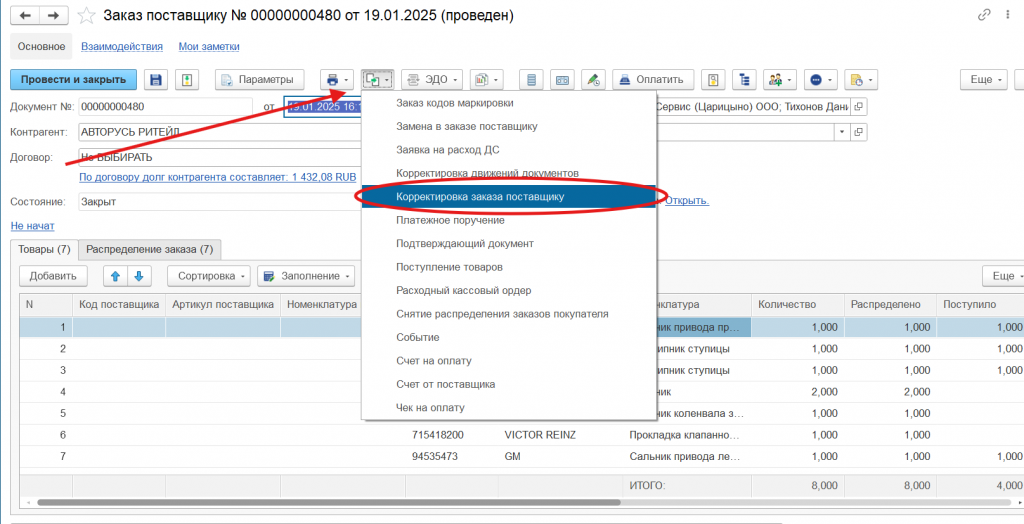Switch to 'Распределение заказа (7)' tab
Screen dimensions: 1024x524
[149, 249]
